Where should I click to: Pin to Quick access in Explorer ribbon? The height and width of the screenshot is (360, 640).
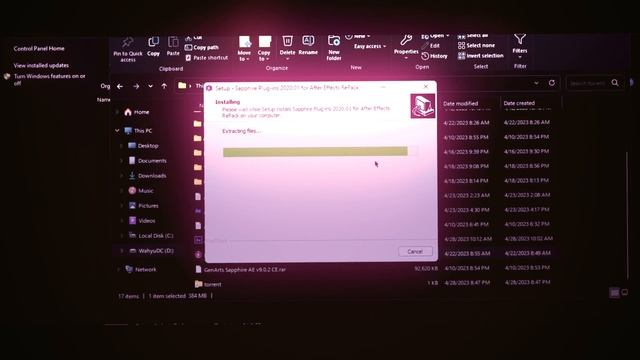coord(128,49)
